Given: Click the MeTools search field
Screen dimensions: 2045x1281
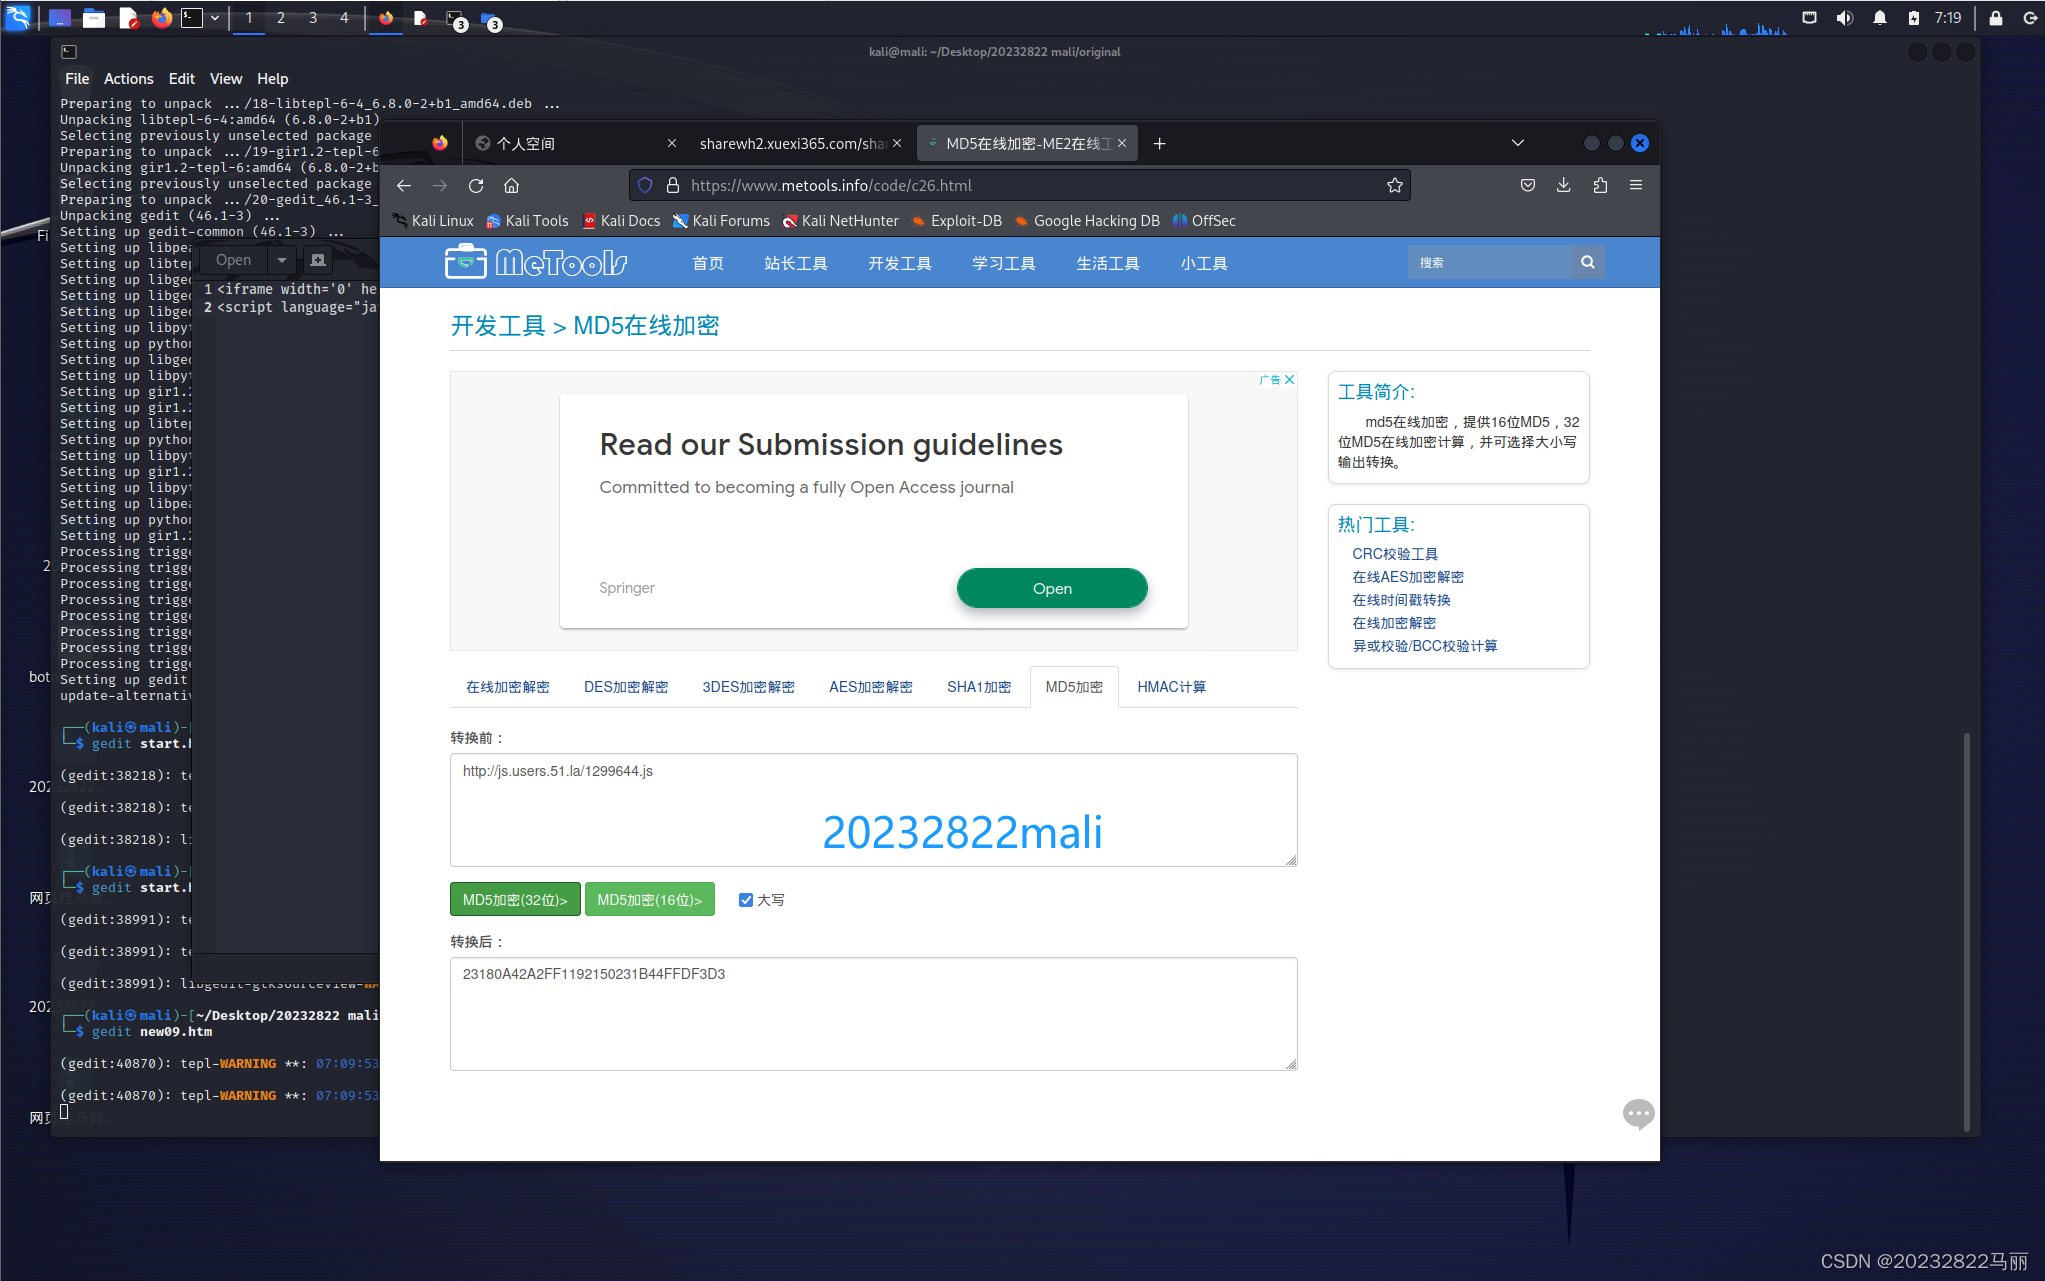Looking at the screenshot, I should tap(1489, 263).
